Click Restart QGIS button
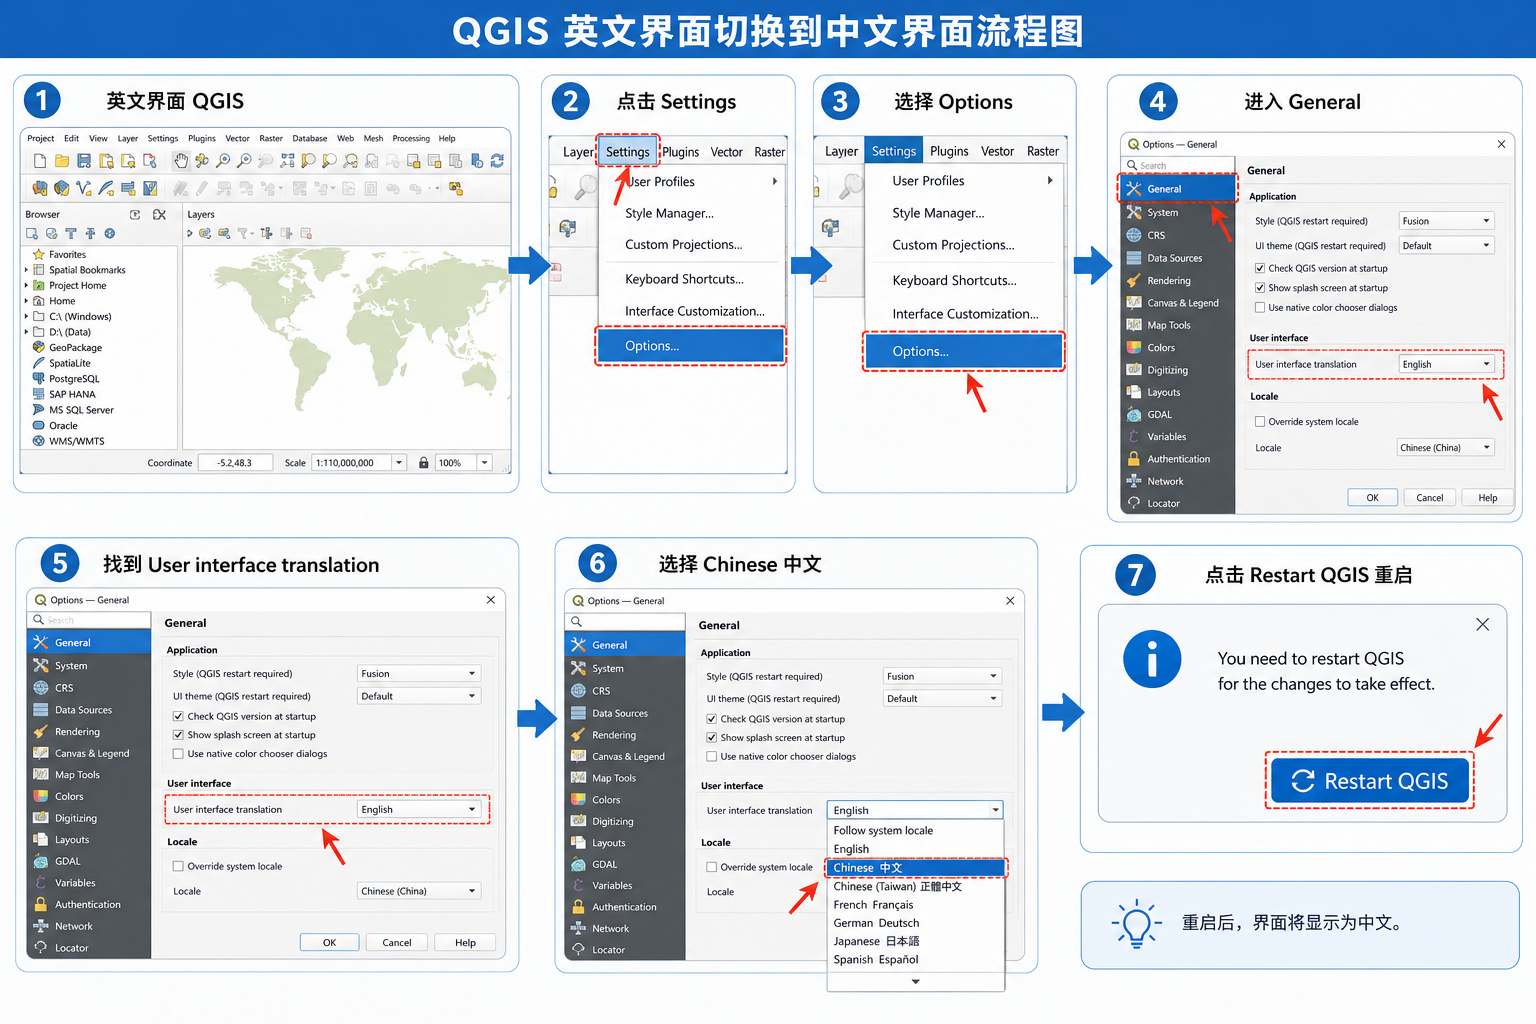The height and width of the screenshot is (1024, 1536). pyautogui.click(x=1370, y=781)
